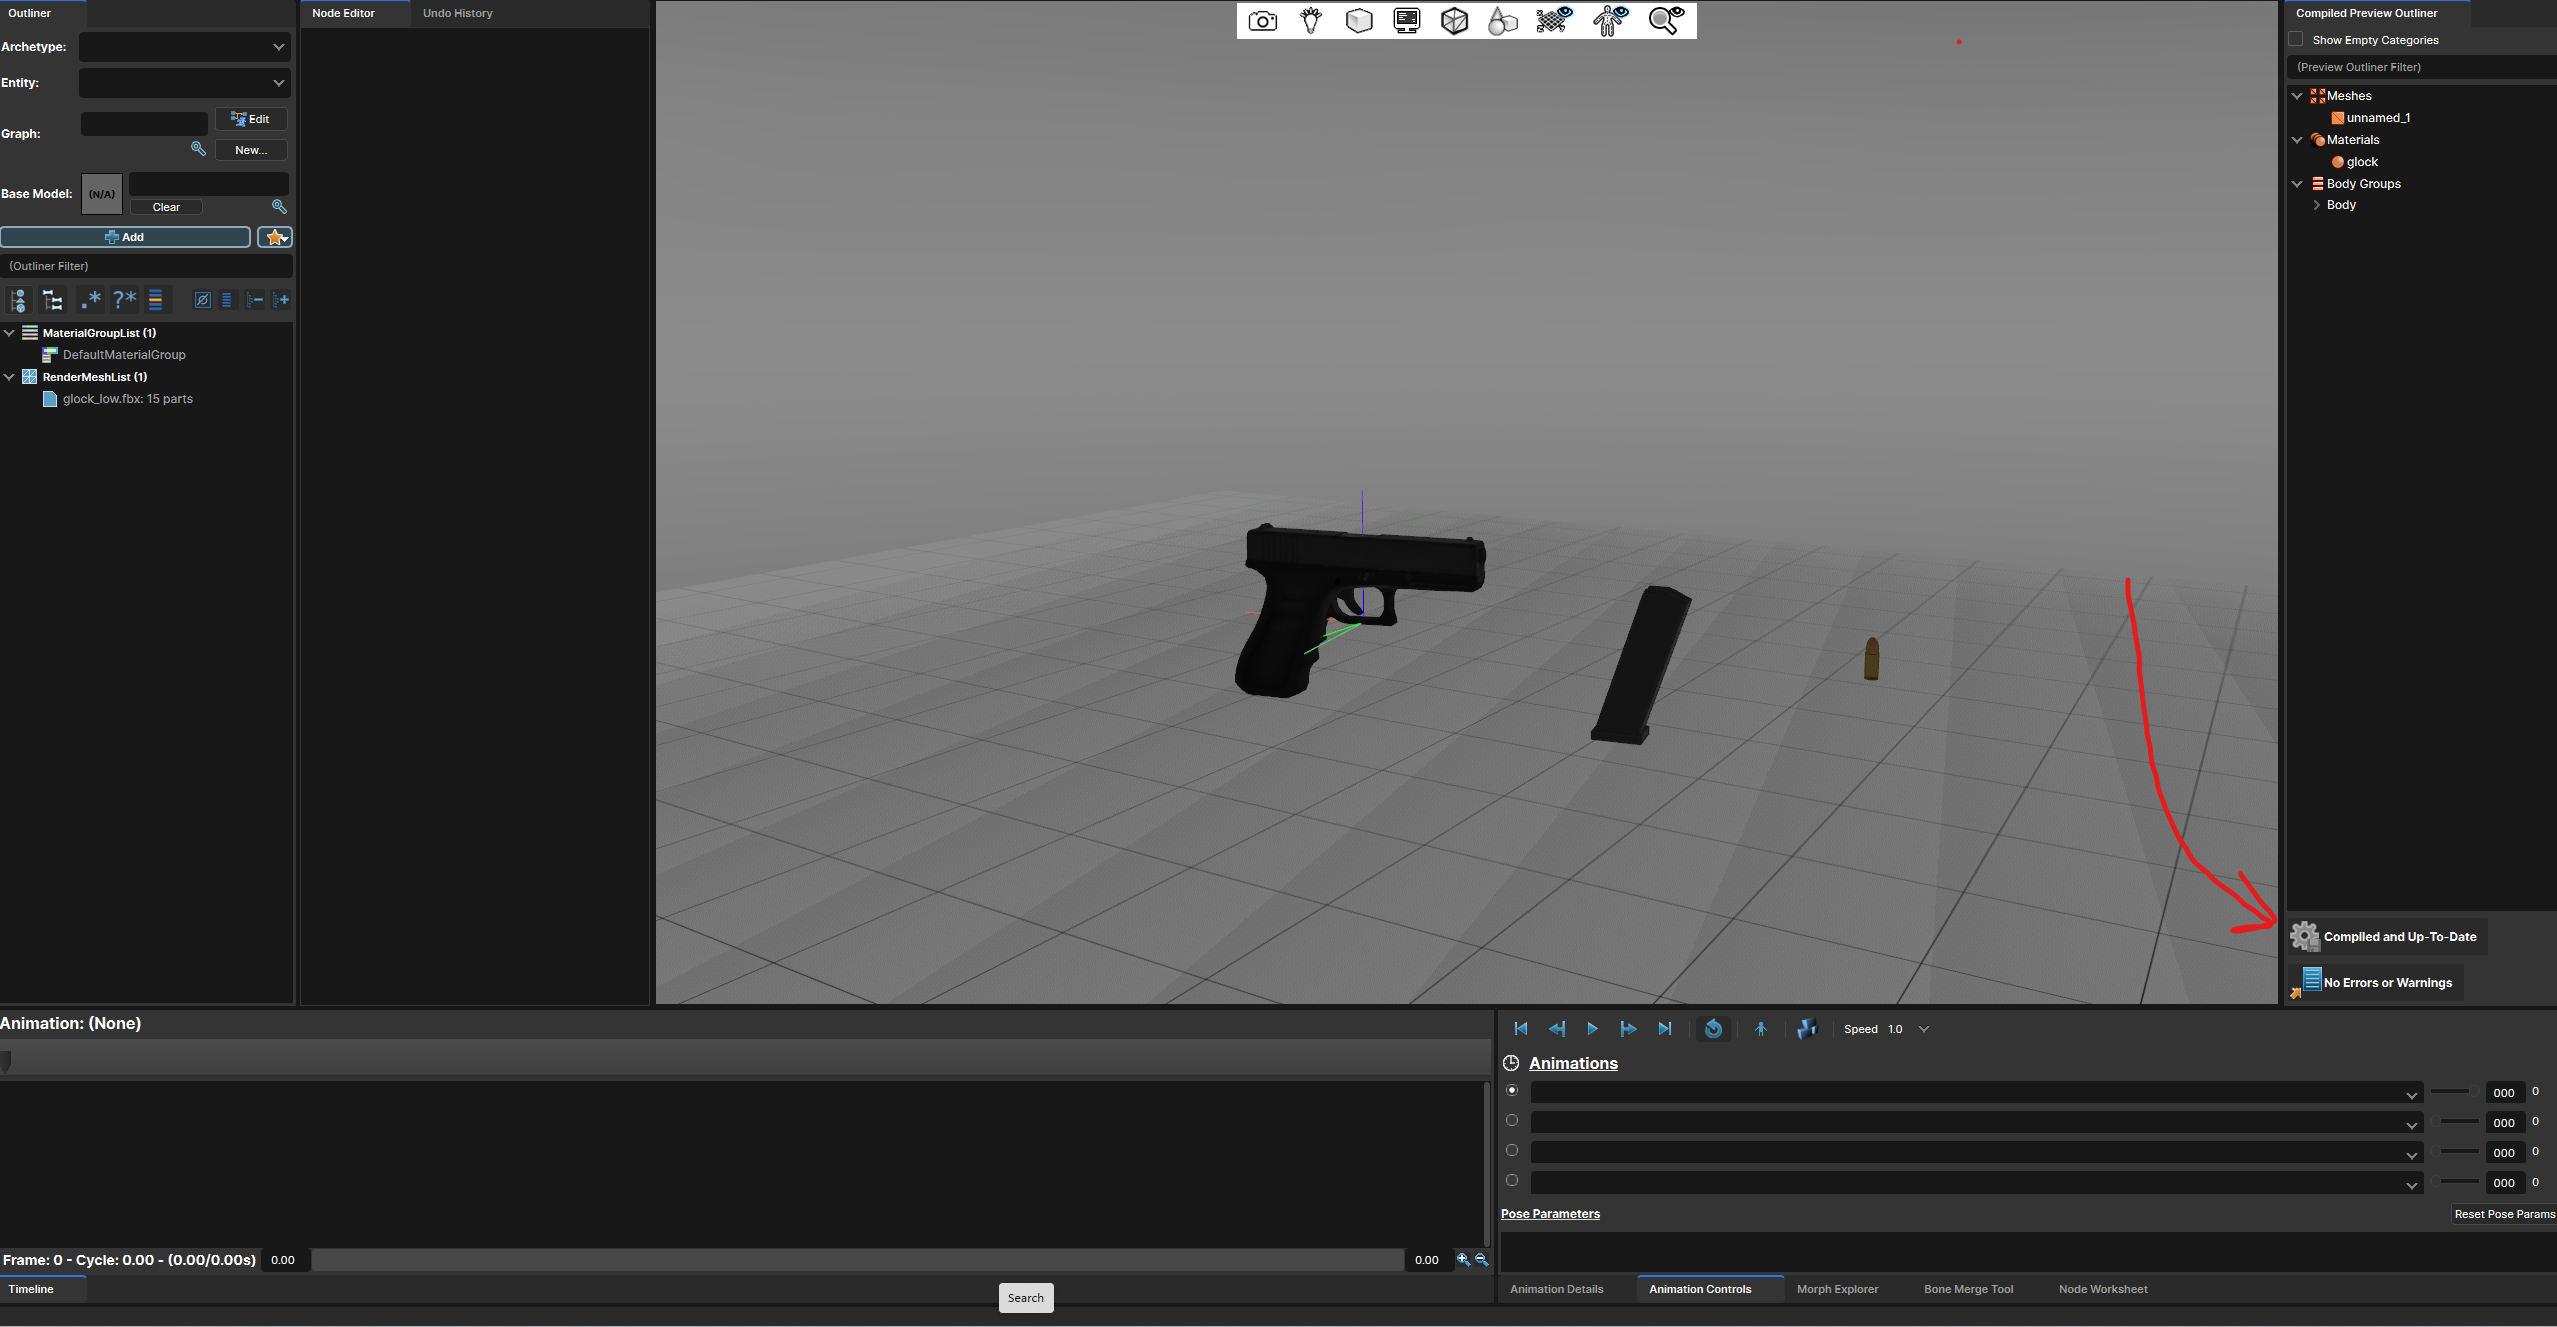The image size is (2557, 1327).
Task: Open the console display icon in viewport toolbar
Action: point(1406,20)
